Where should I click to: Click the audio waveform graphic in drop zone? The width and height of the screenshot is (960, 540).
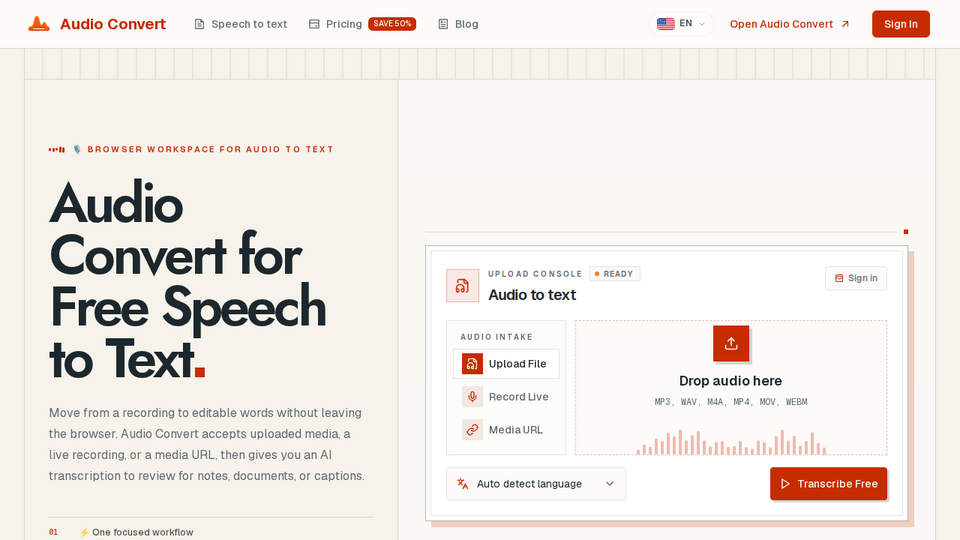pos(731,442)
